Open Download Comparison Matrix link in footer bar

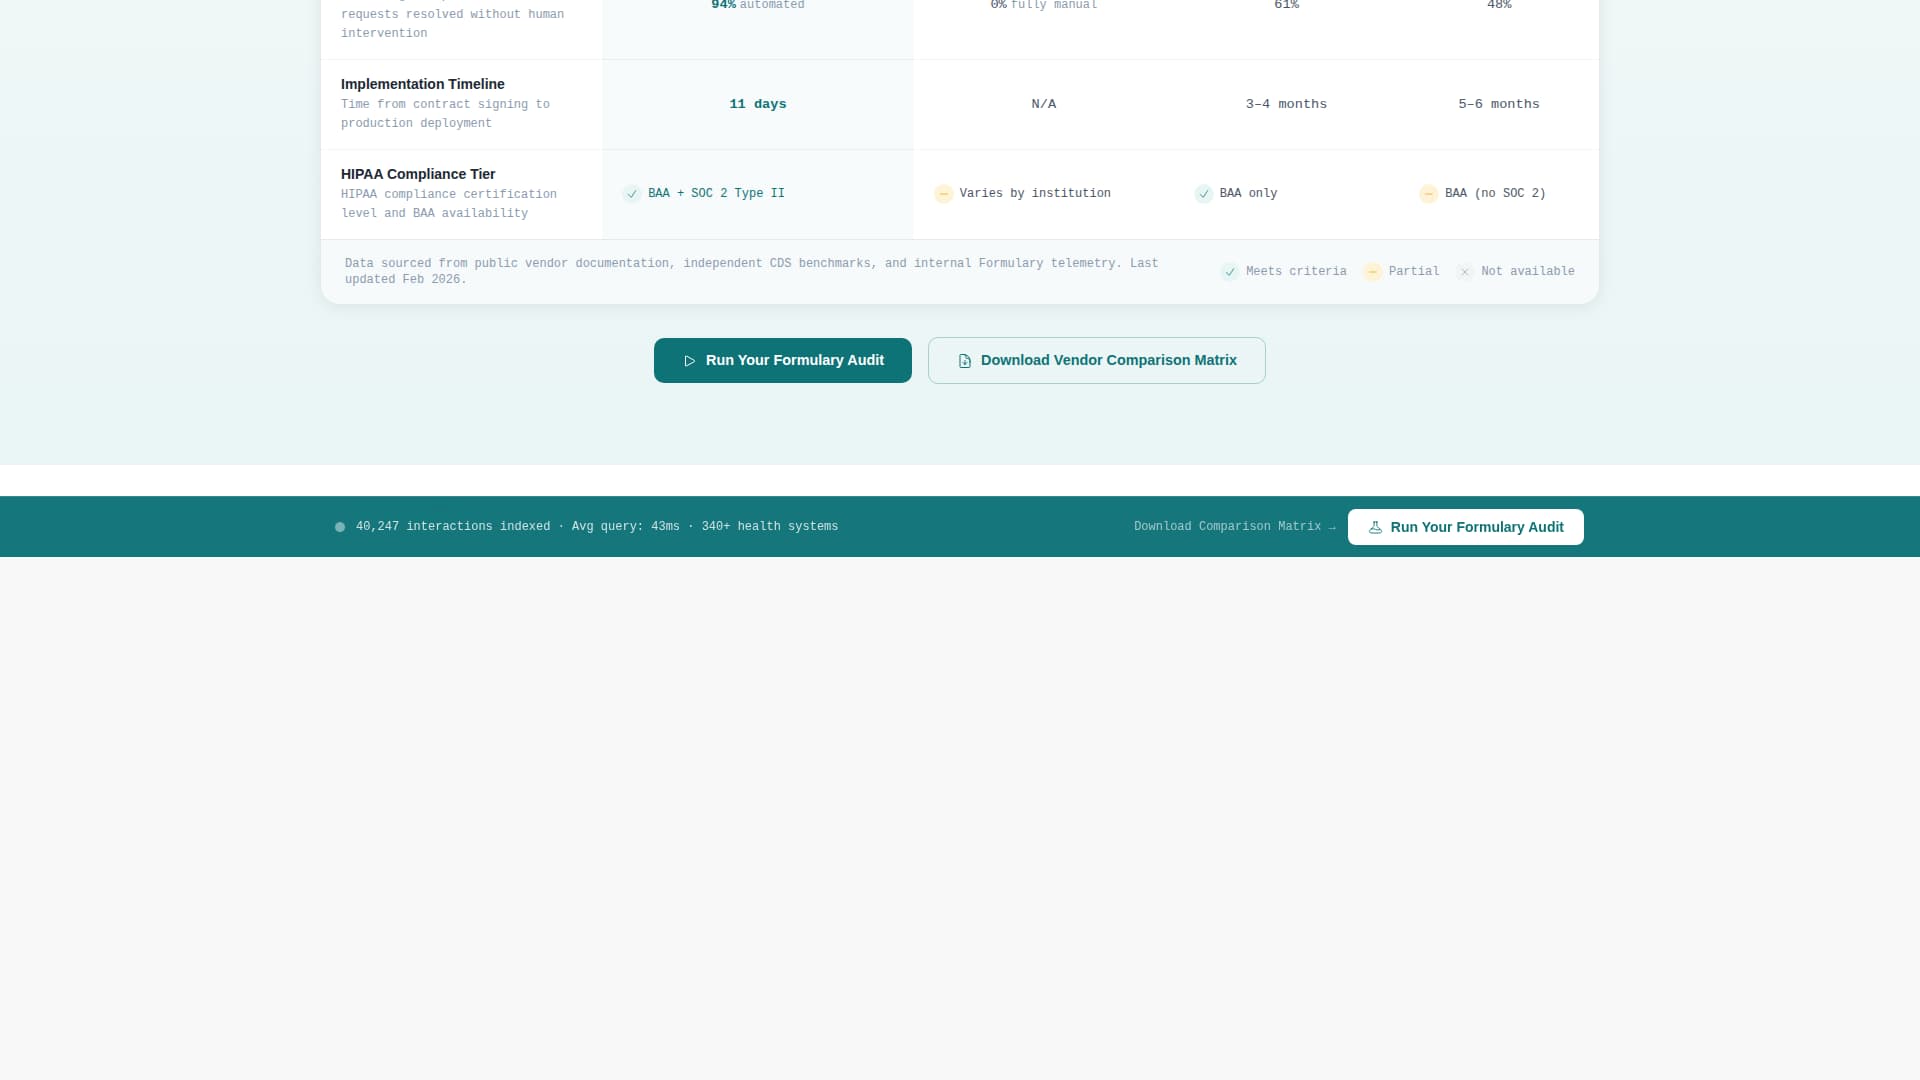pos(1235,526)
